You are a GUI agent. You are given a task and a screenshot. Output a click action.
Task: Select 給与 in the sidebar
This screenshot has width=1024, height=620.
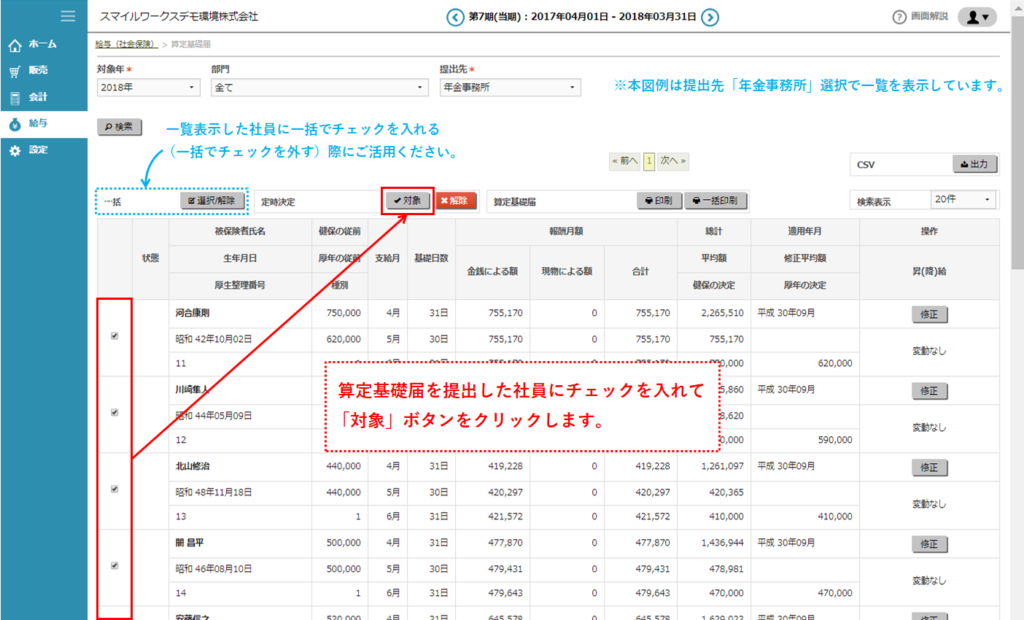(44, 123)
